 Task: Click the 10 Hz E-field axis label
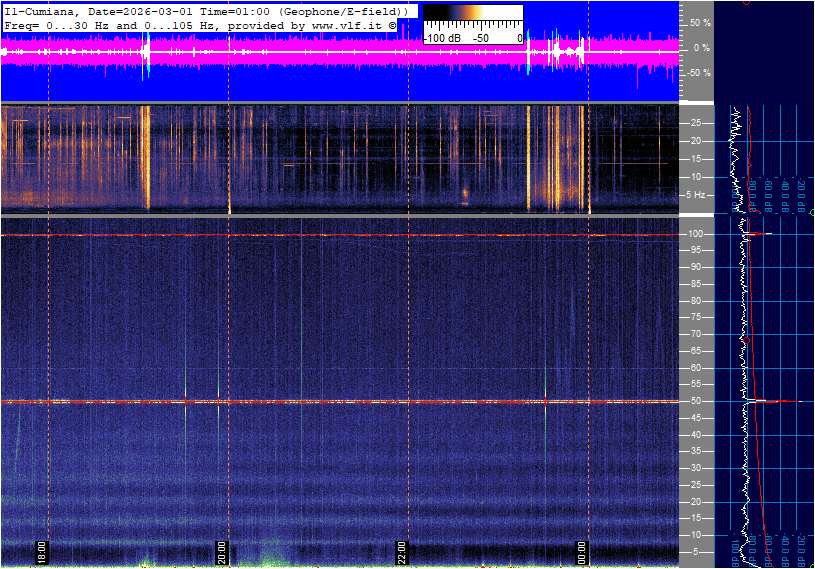tap(696, 535)
